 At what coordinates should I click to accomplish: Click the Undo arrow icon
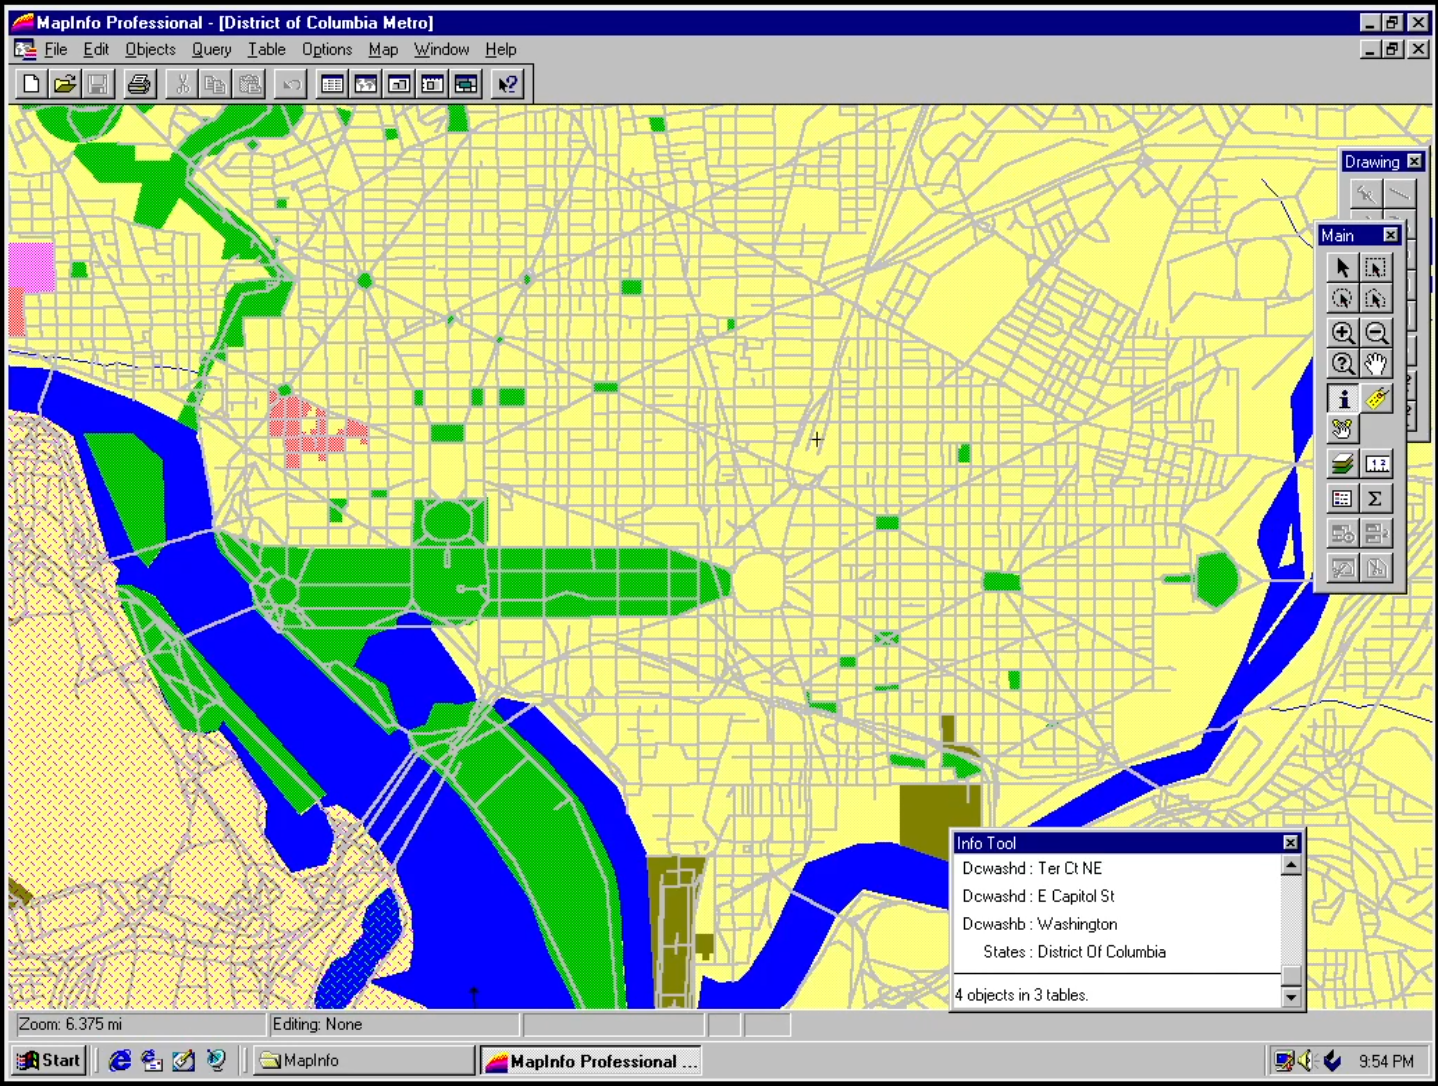click(x=291, y=84)
